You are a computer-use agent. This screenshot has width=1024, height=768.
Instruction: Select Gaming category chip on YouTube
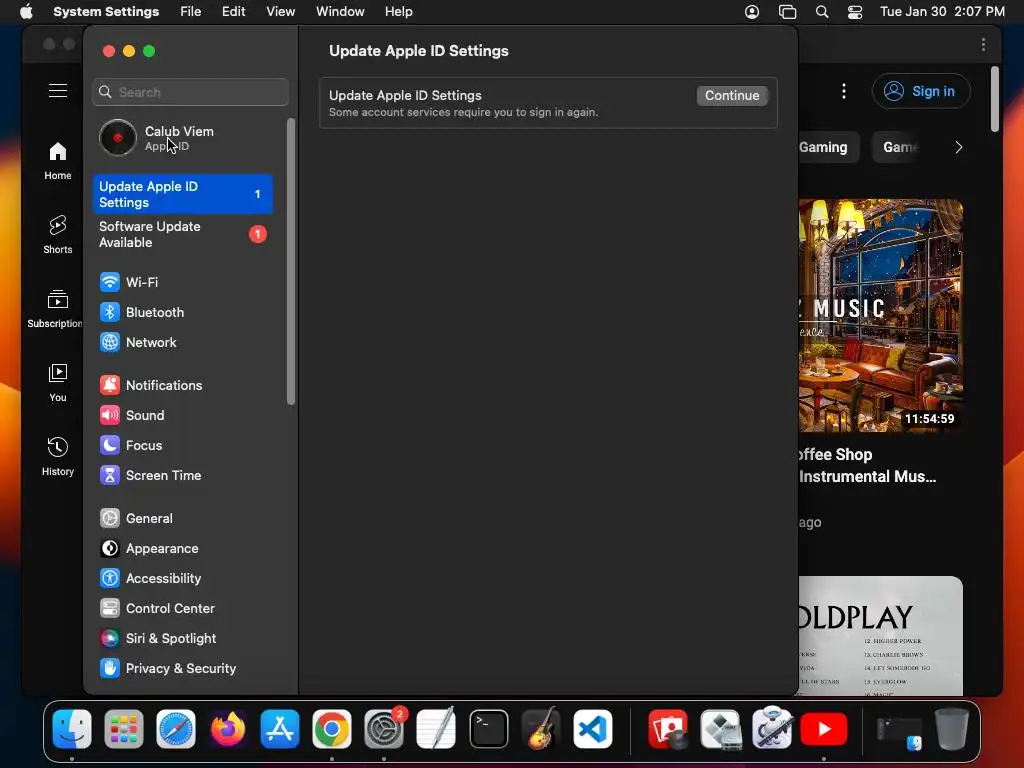point(827,148)
